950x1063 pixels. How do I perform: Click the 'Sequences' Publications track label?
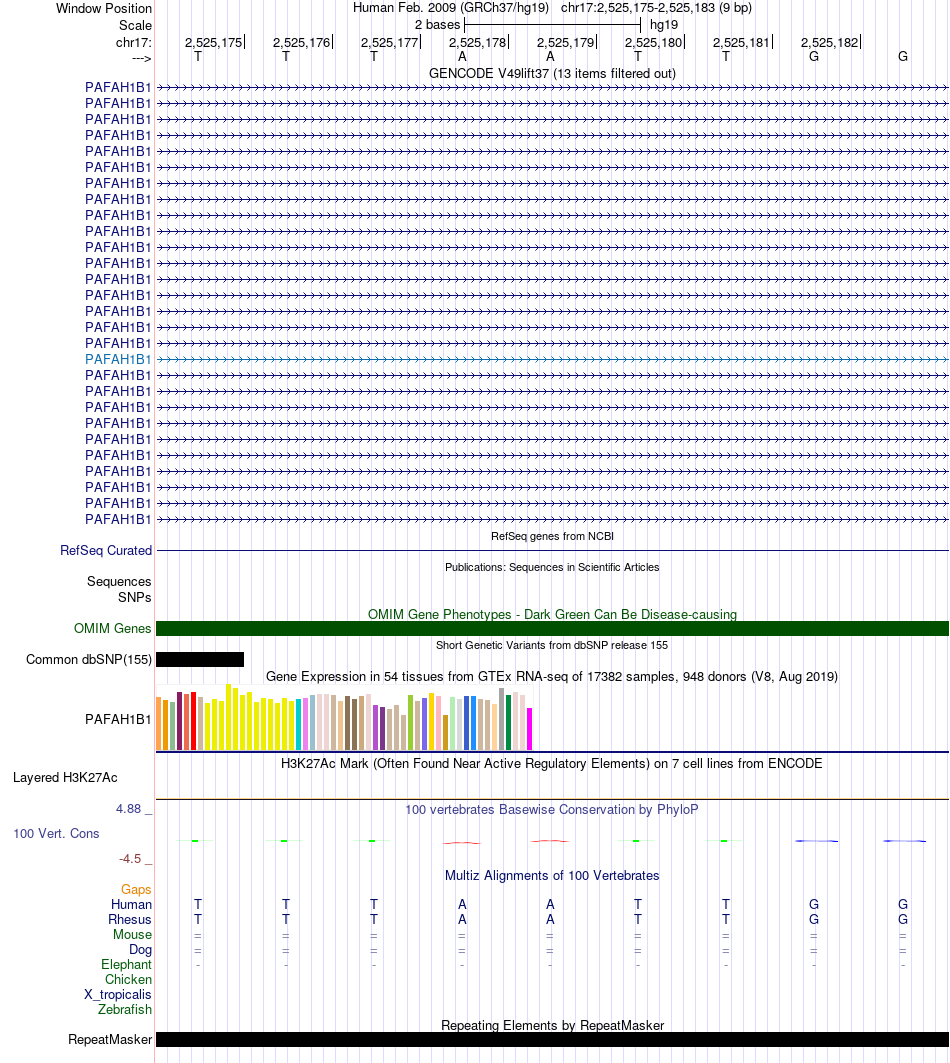click(x=119, y=582)
